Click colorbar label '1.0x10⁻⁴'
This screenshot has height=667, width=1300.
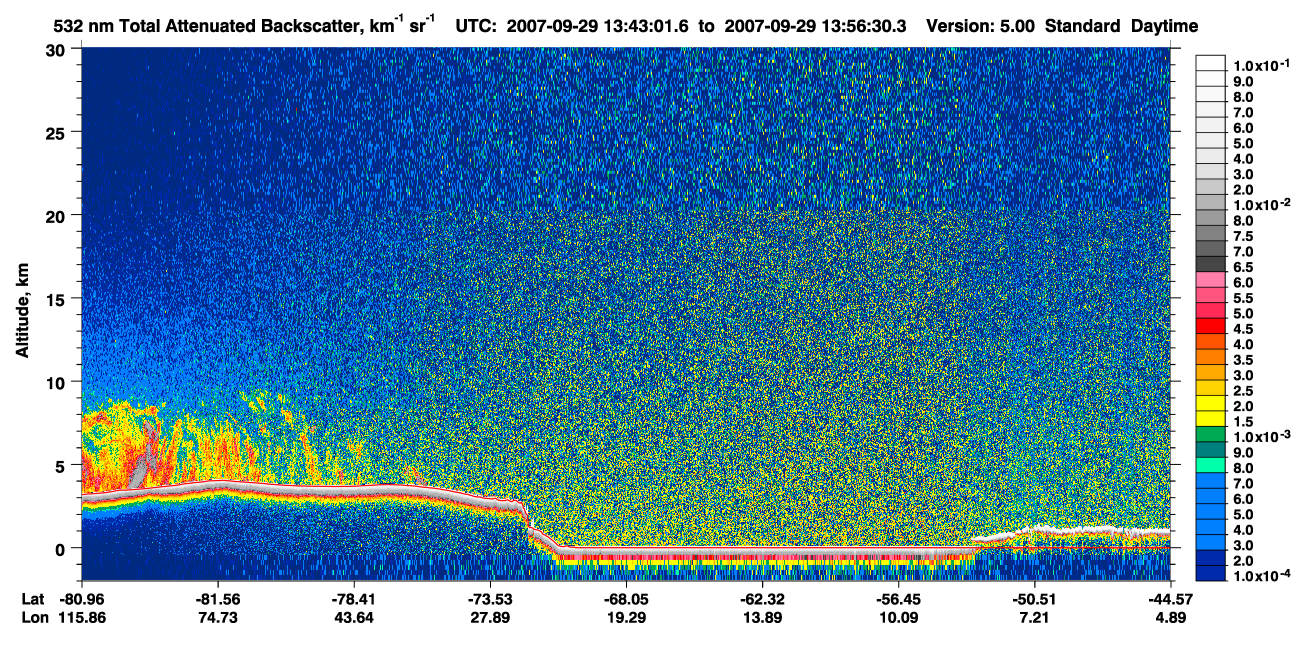click(x=1262, y=576)
